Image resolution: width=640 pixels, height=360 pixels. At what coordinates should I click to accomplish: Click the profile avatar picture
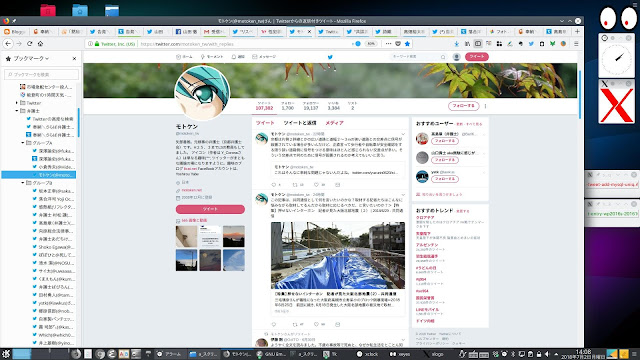click(202, 93)
